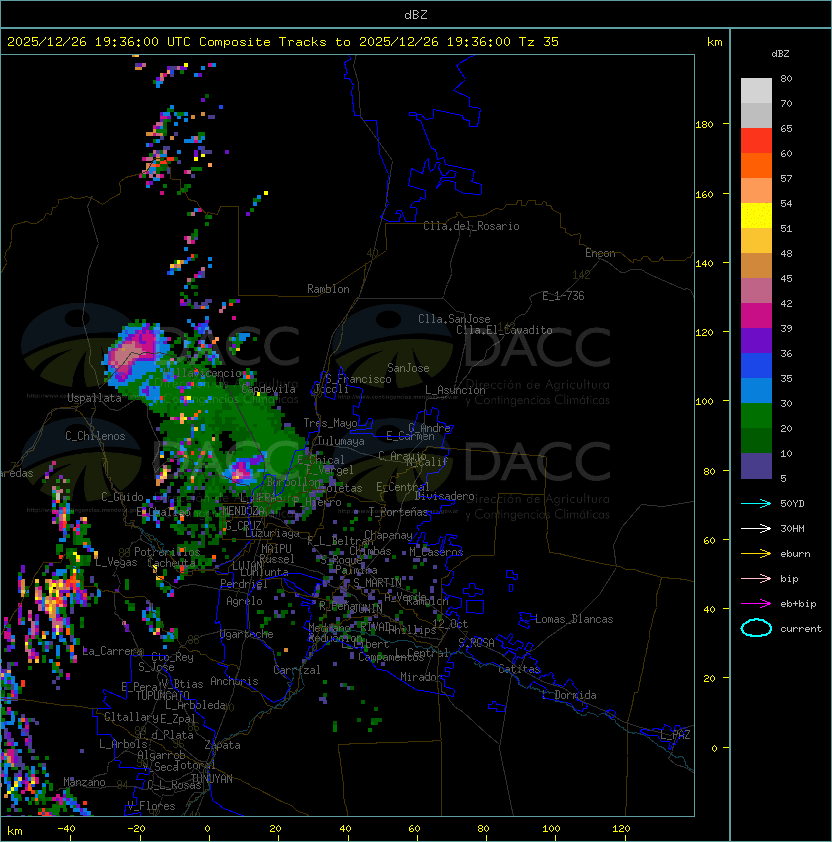Click the white 30HM arrow legend icon
The height and width of the screenshot is (842, 832).
(756, 529)
